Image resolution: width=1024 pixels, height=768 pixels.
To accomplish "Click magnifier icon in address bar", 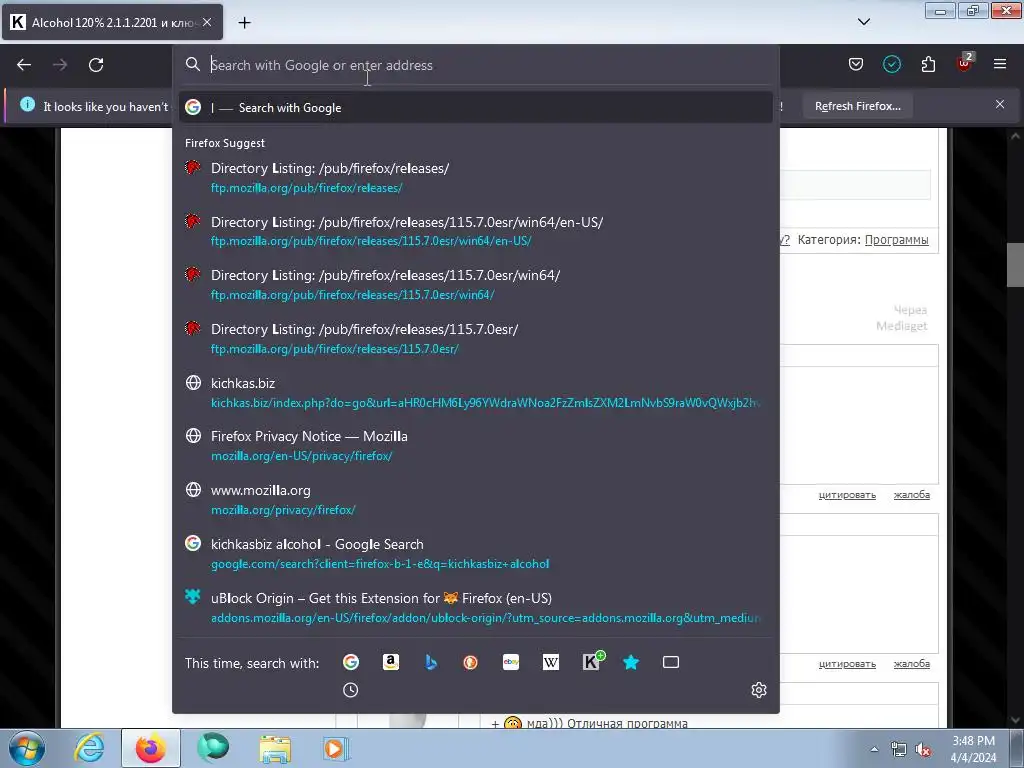I will tap(193, 64).
